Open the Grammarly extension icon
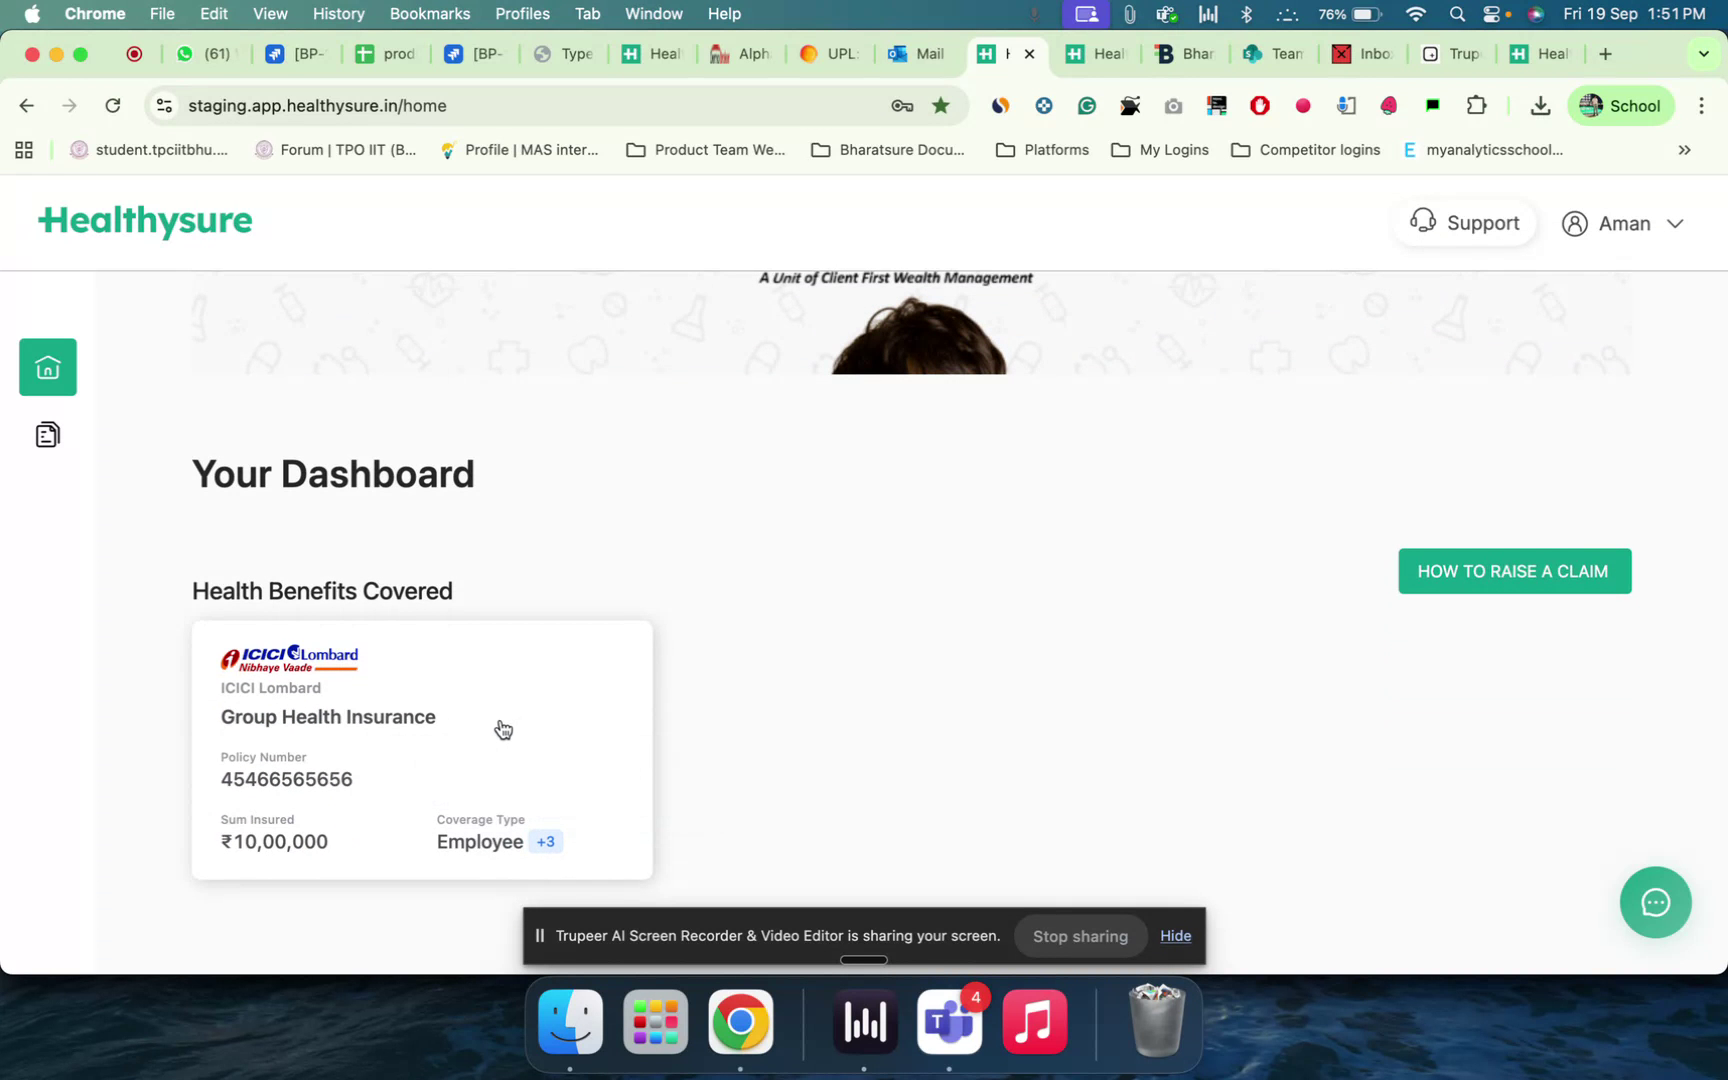The width and height of the screenshot is (1728, 1080). [1086, 105]
